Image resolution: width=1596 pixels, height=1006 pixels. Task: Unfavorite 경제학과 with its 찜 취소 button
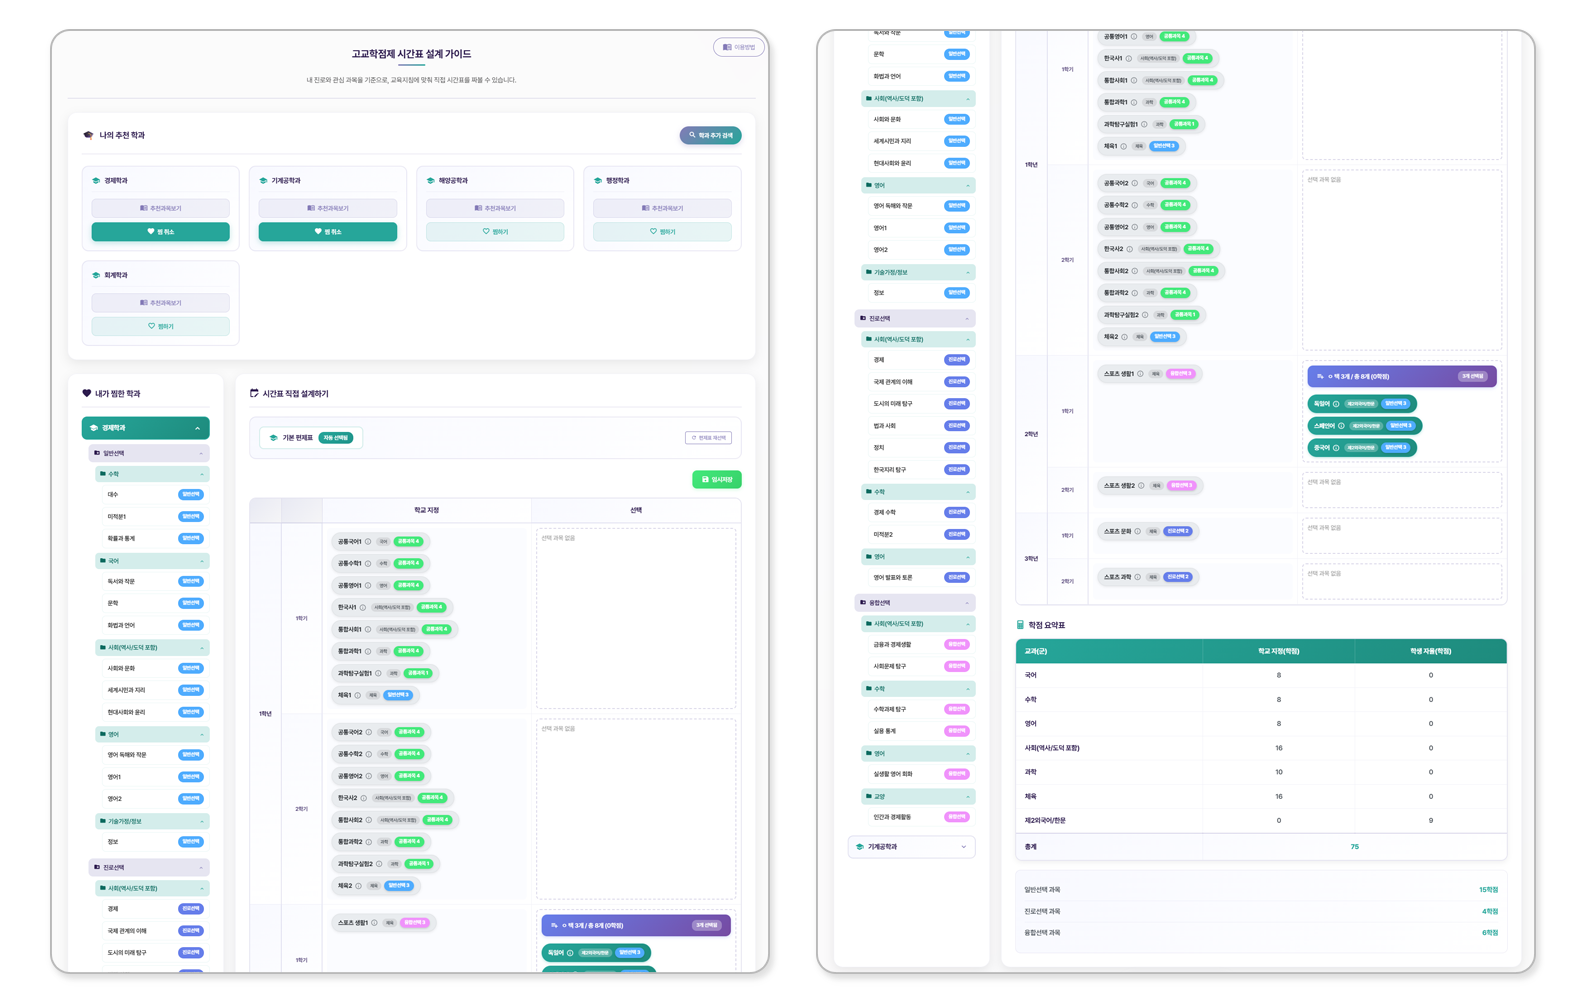coord(160,232)
